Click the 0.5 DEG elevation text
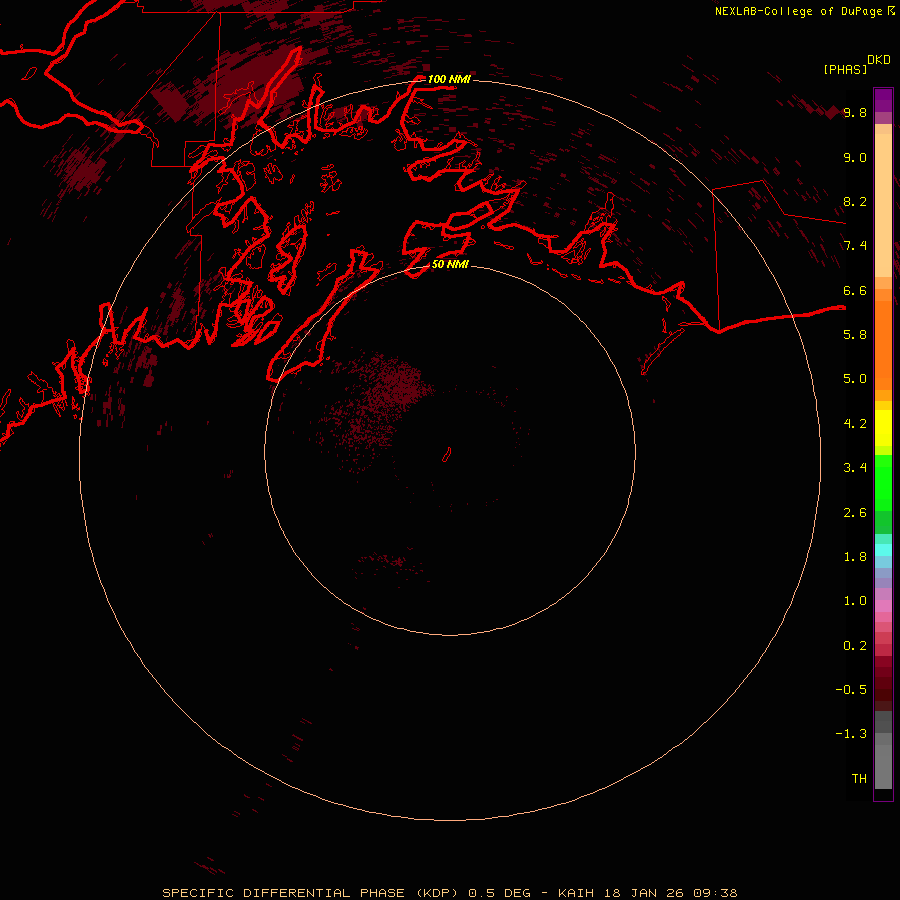 (x=500, y=893)
